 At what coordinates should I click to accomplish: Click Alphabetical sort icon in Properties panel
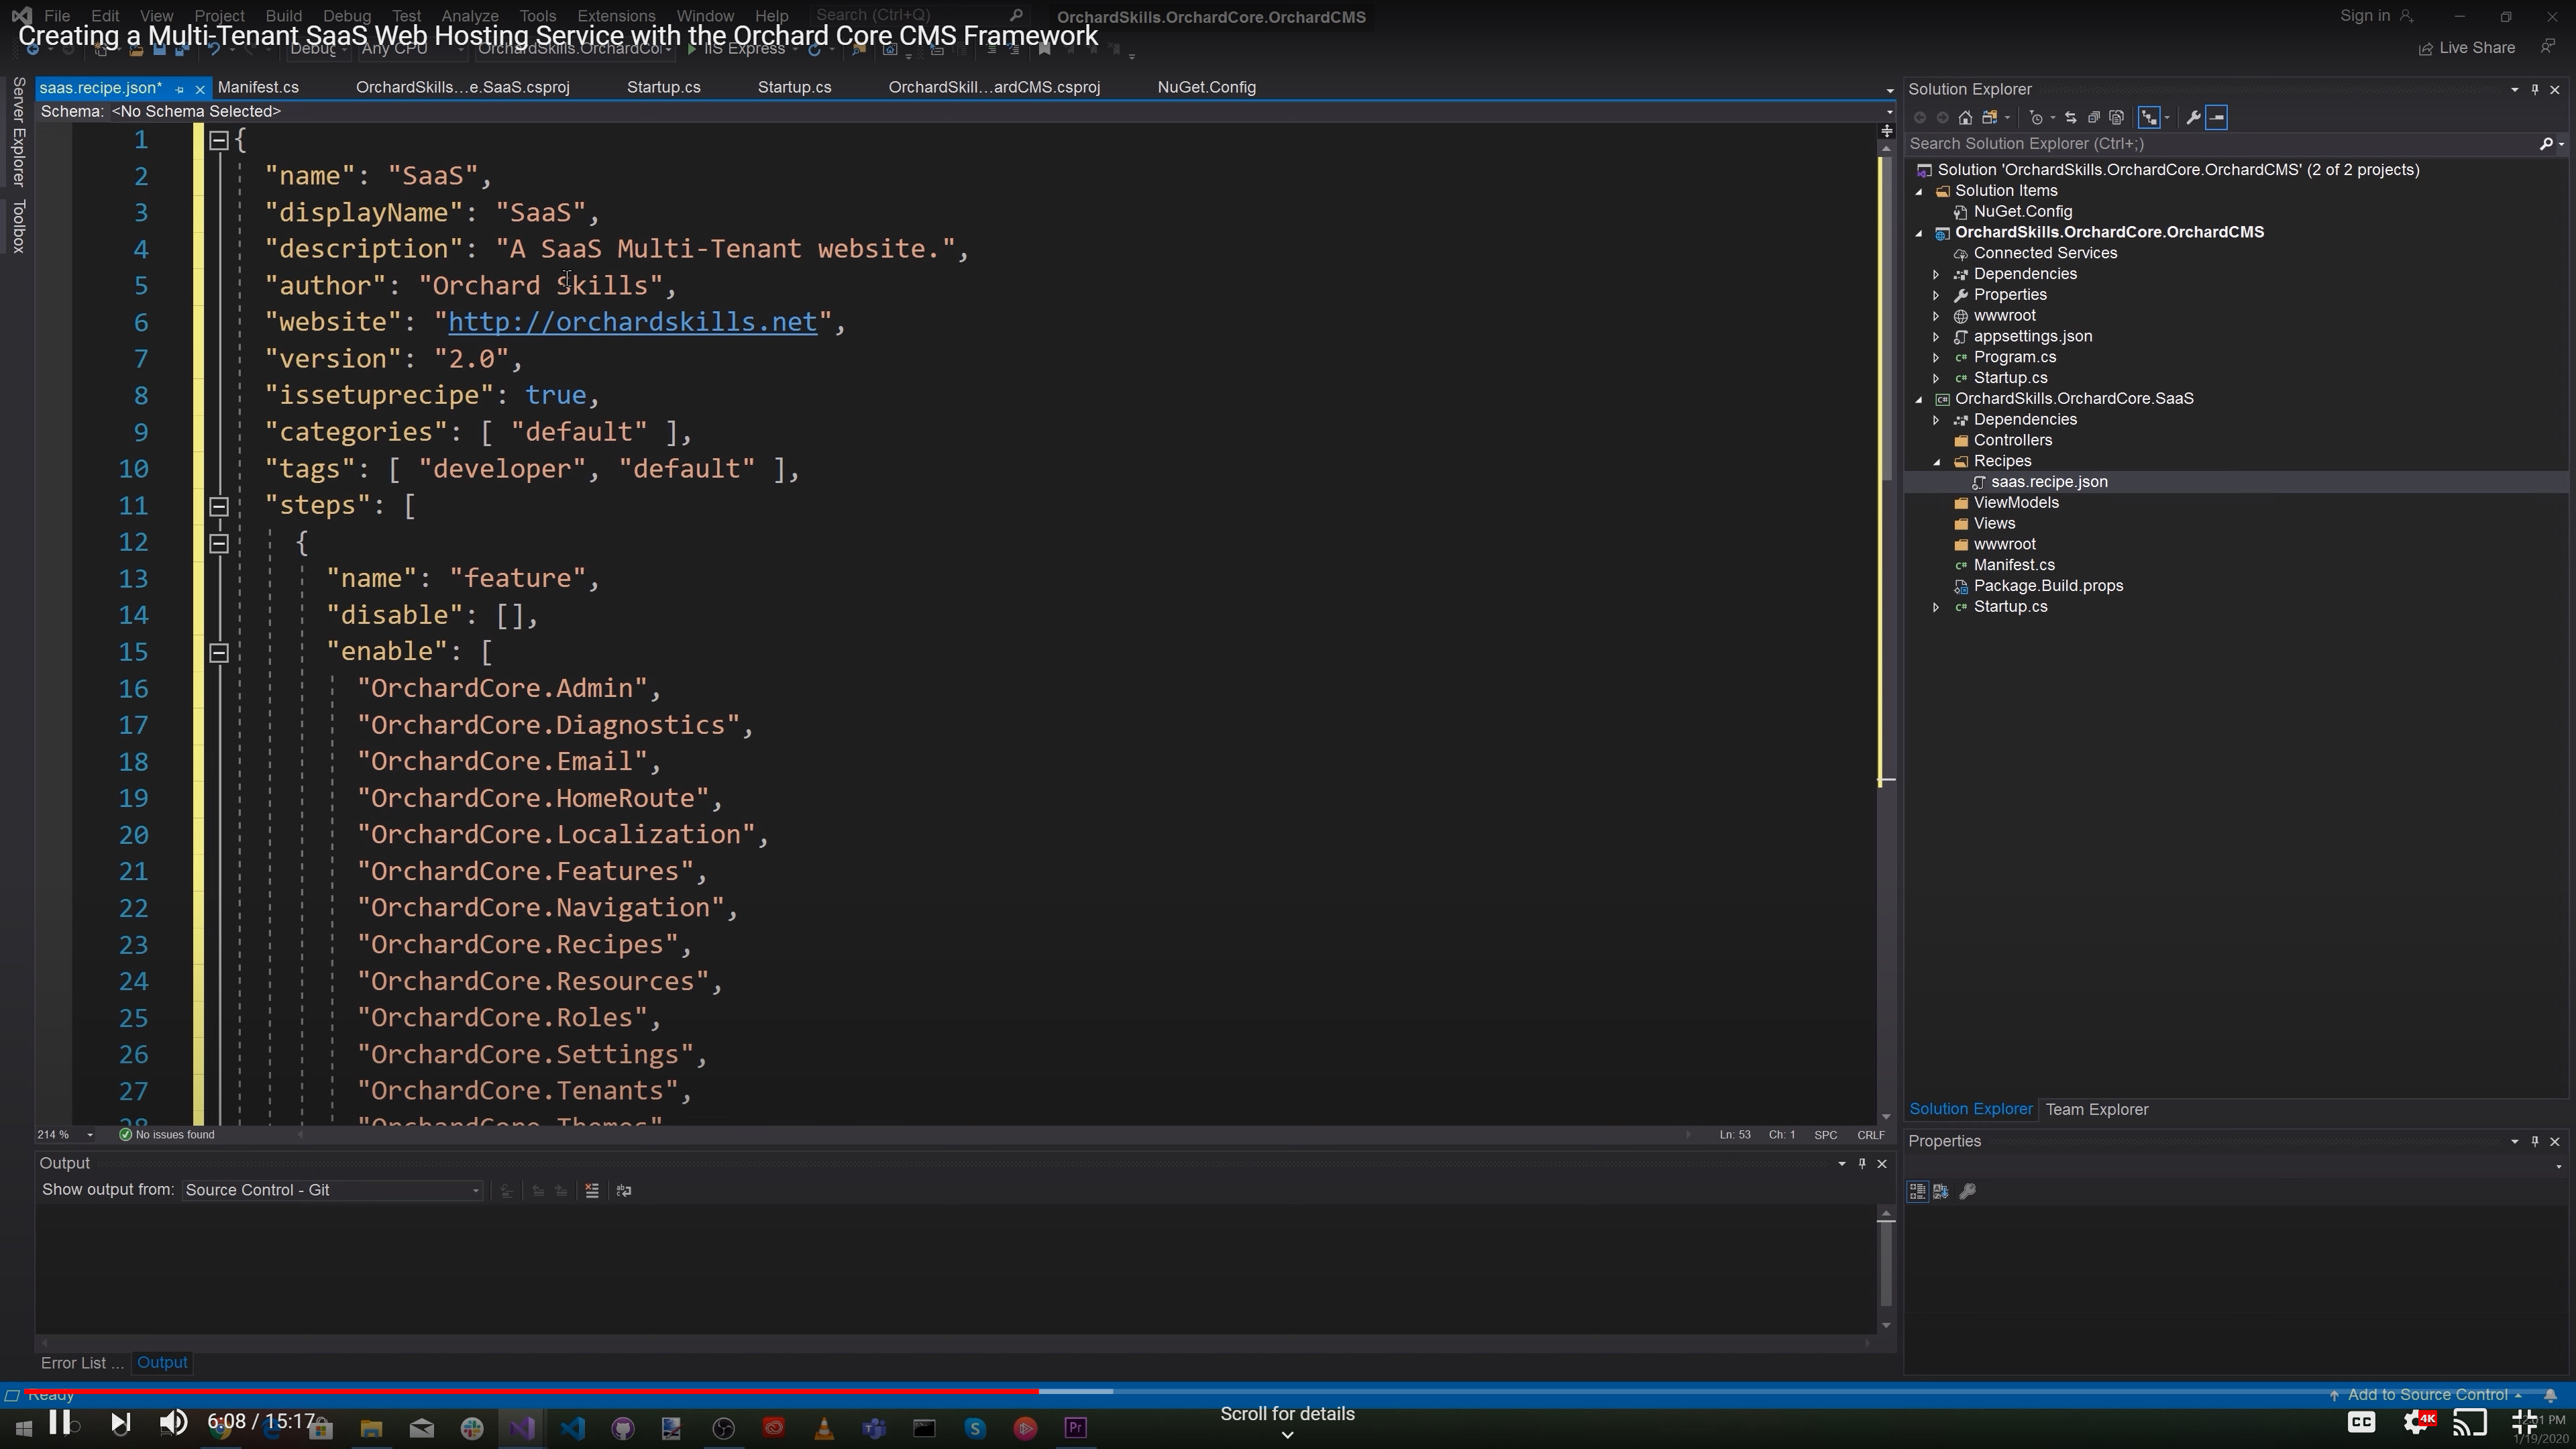point(1941,1191)
